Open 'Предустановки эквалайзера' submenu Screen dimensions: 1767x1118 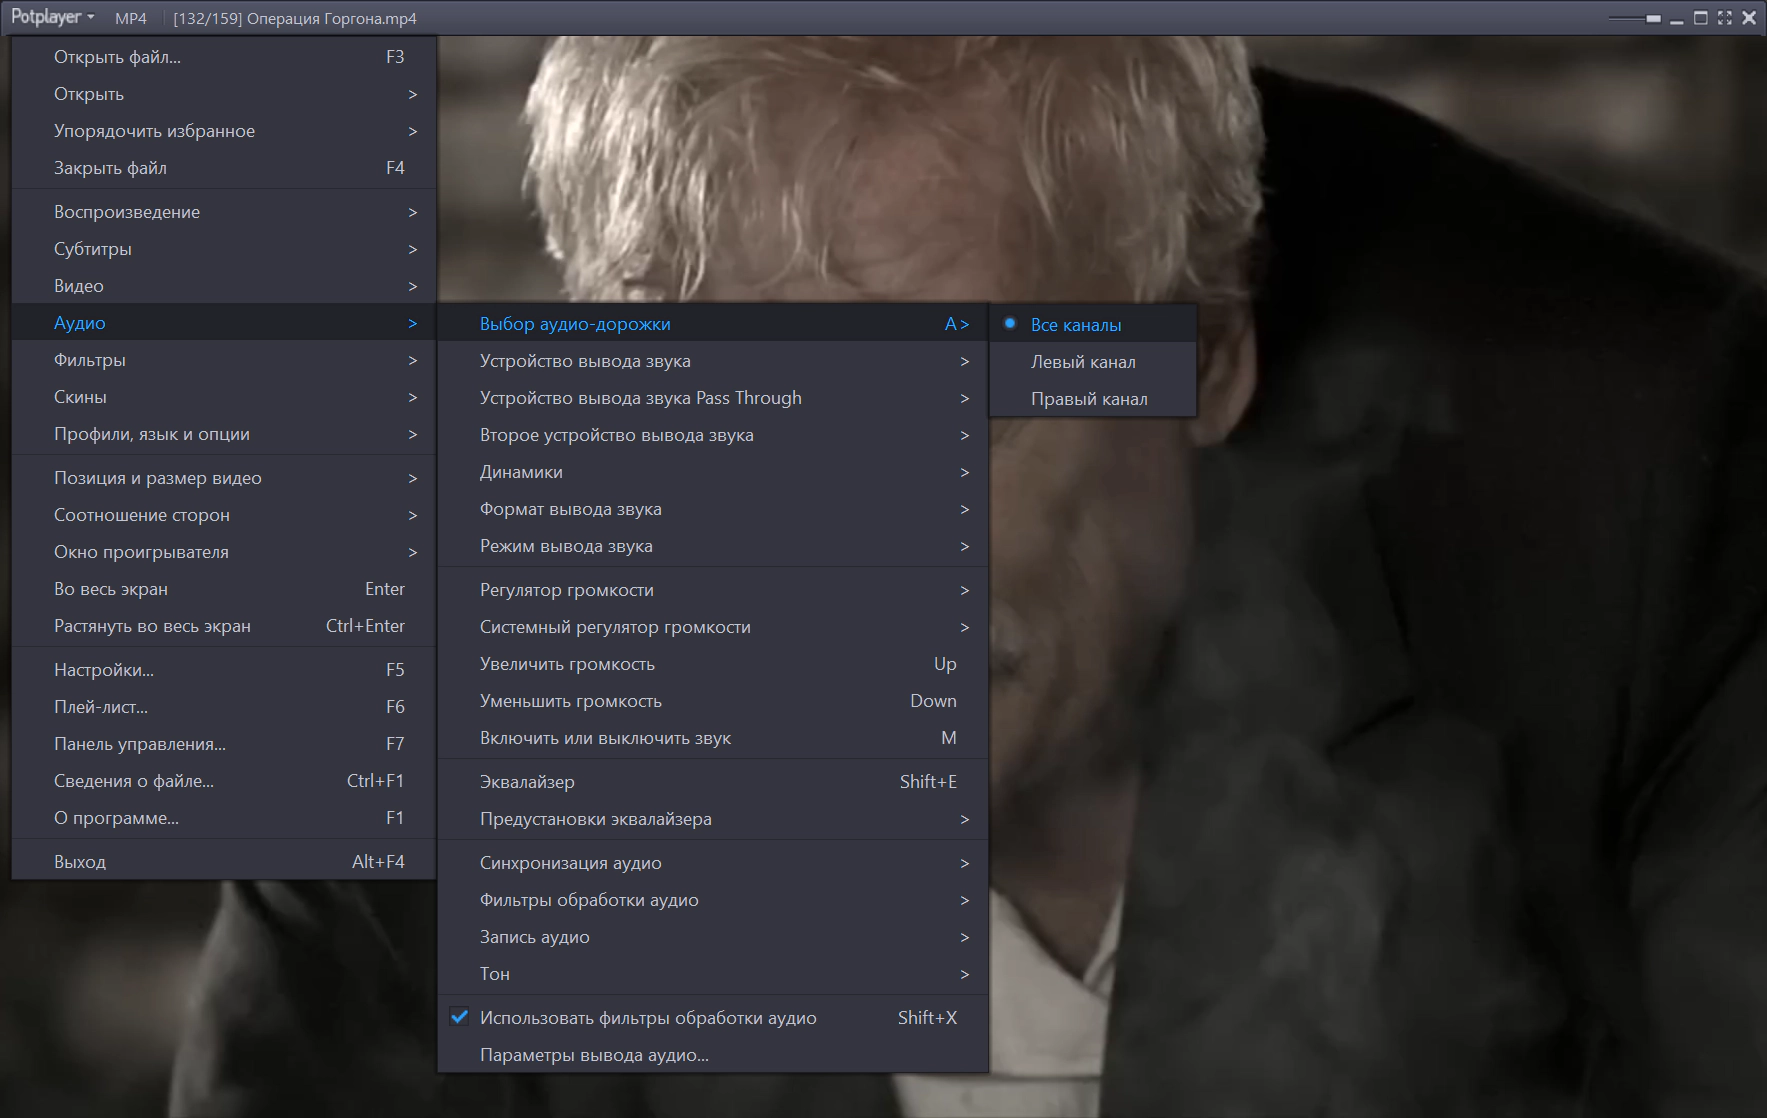[x=713, y=819]
